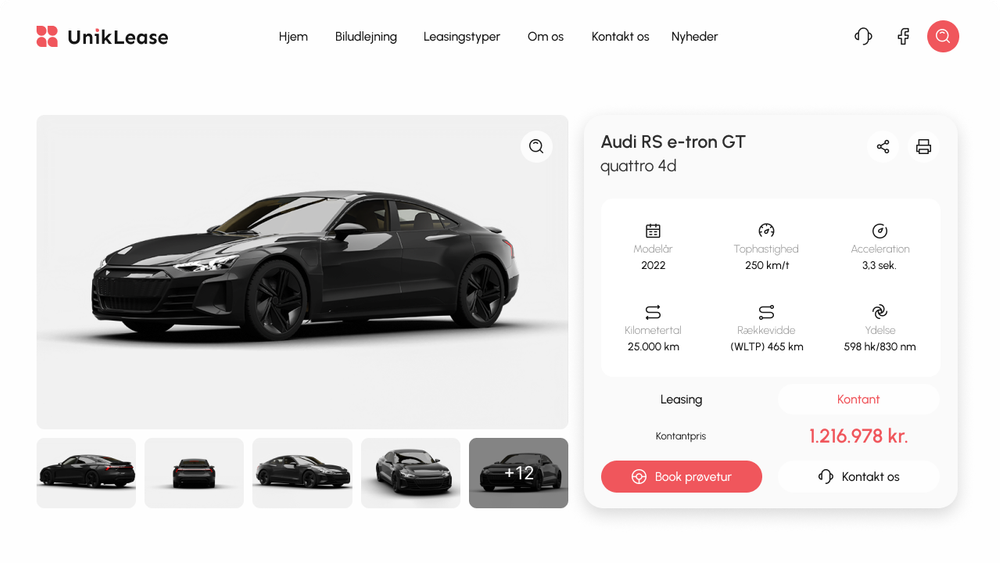The width and height of the screenshot is (1000, 563).
Task: Click the Tophastighed speedometer icon
Action: click(x=767, y=231)
